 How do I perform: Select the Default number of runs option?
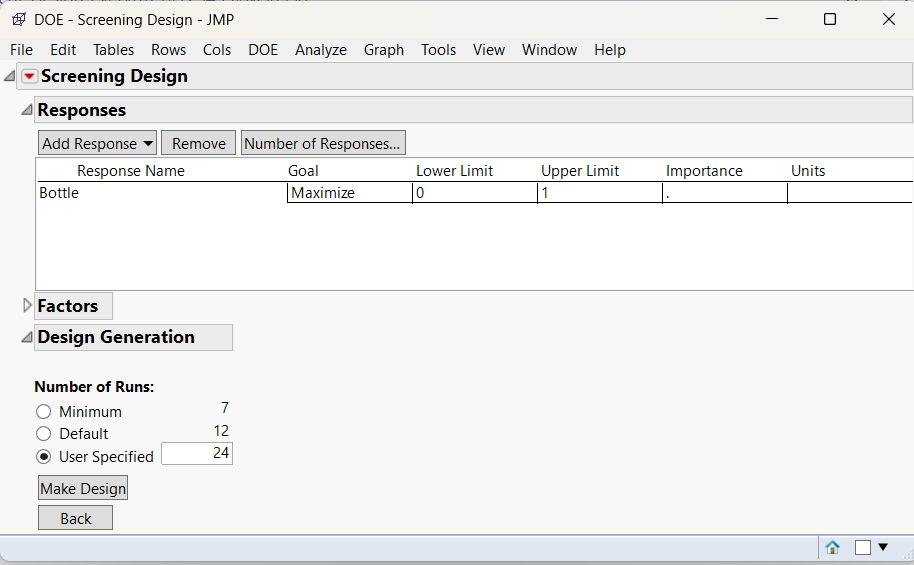[x=43, y=434]
